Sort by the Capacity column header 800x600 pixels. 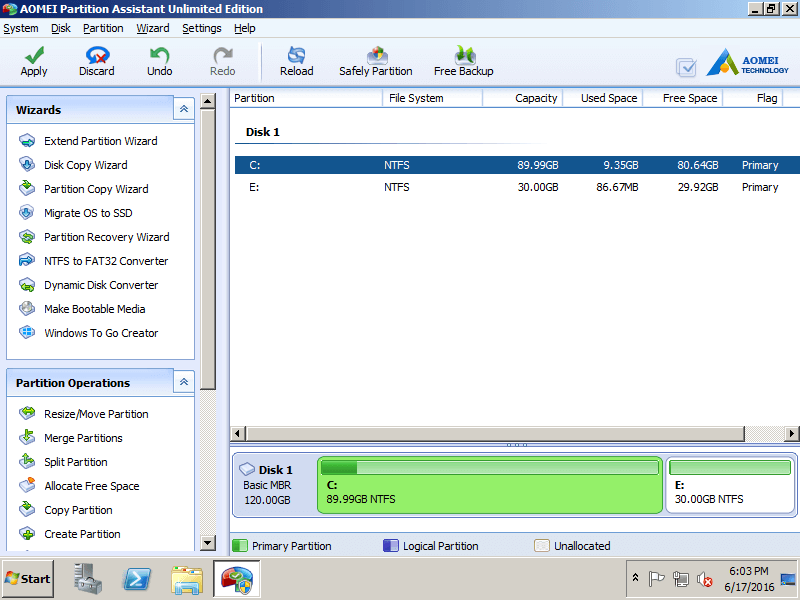[x=522, y=98]
